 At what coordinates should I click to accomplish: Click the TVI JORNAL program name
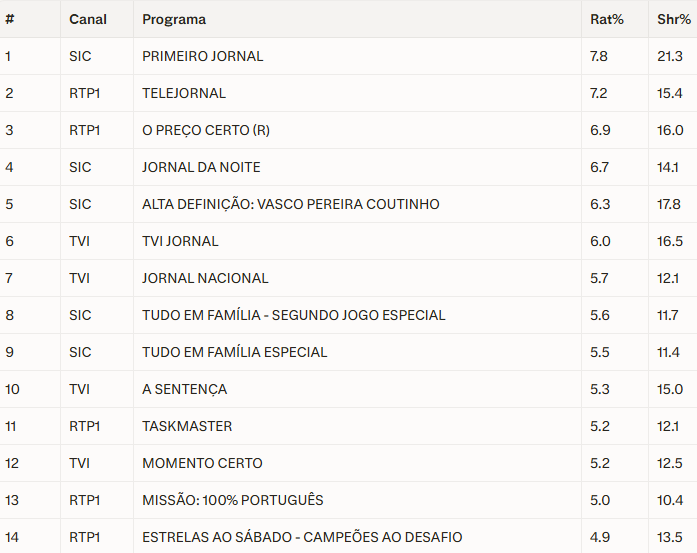click(x=180, y=241)
